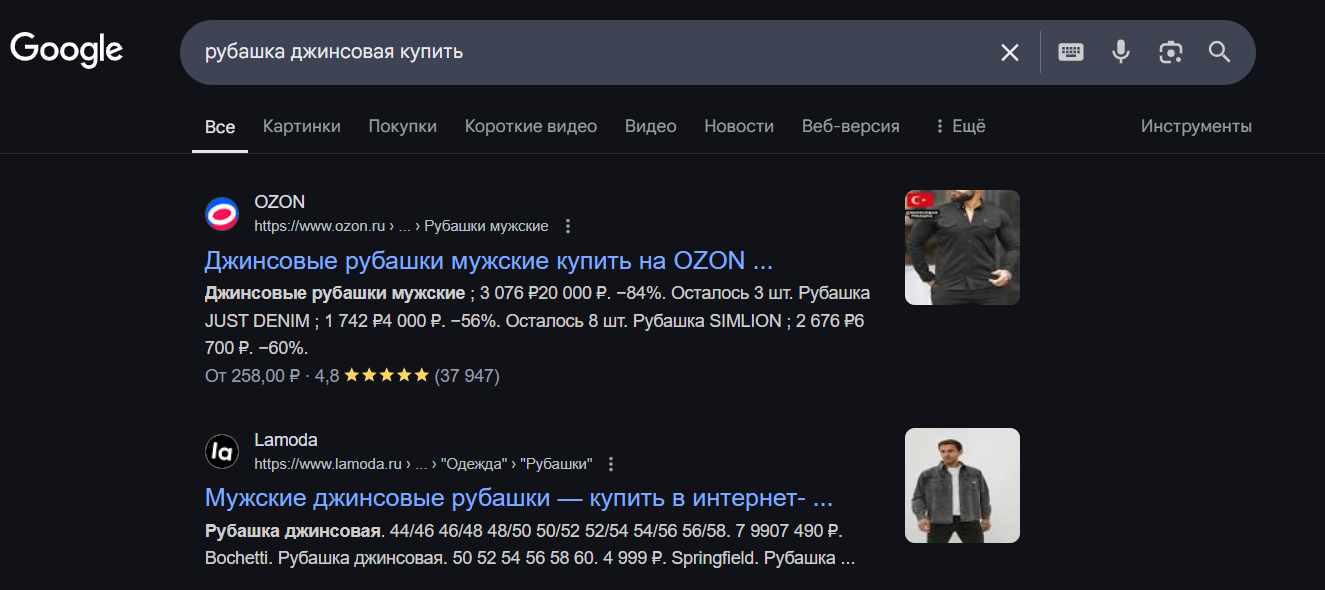Click the Google logo
1325x590 pixels.
66,49
